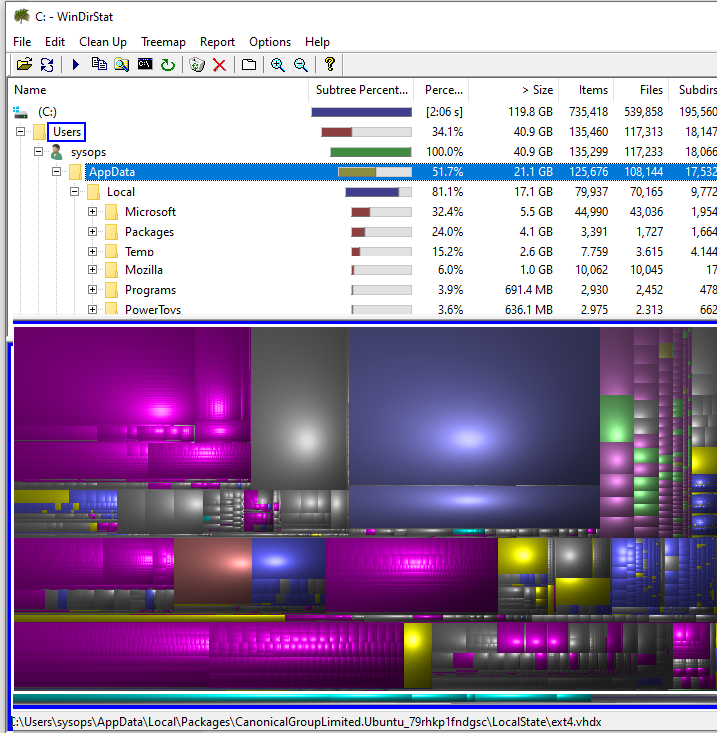Click the subtree percent bar for Local
This screenshot has height=733, width=717.
379,192
